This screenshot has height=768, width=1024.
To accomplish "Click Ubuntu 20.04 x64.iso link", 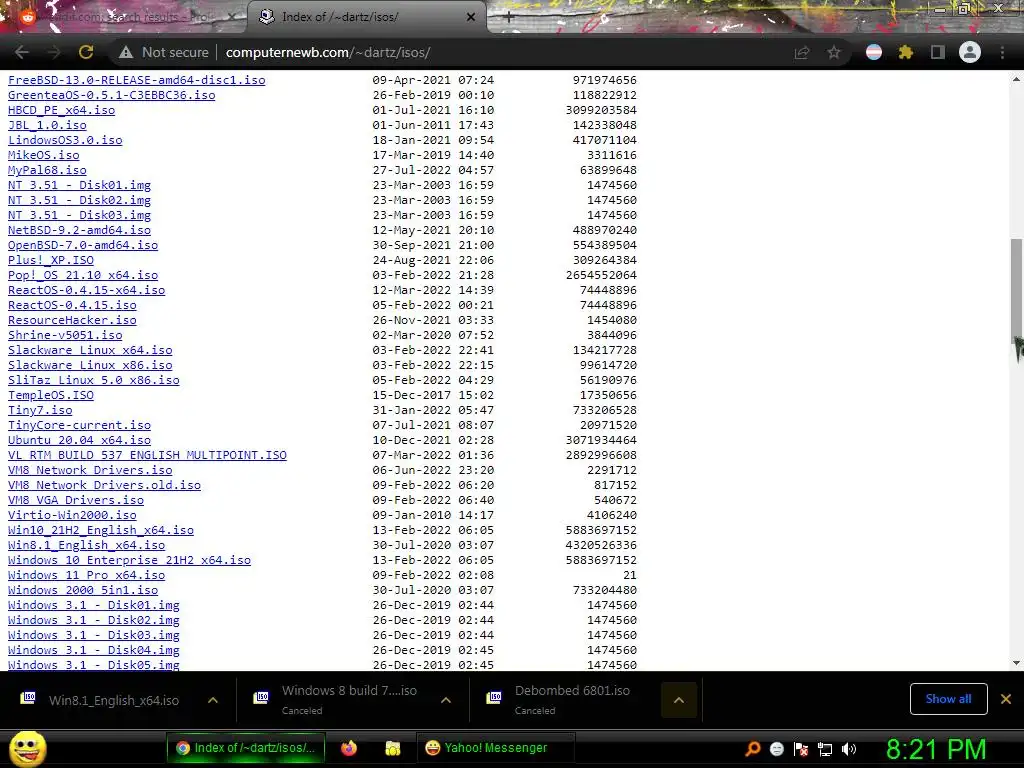I will point(79,441).
